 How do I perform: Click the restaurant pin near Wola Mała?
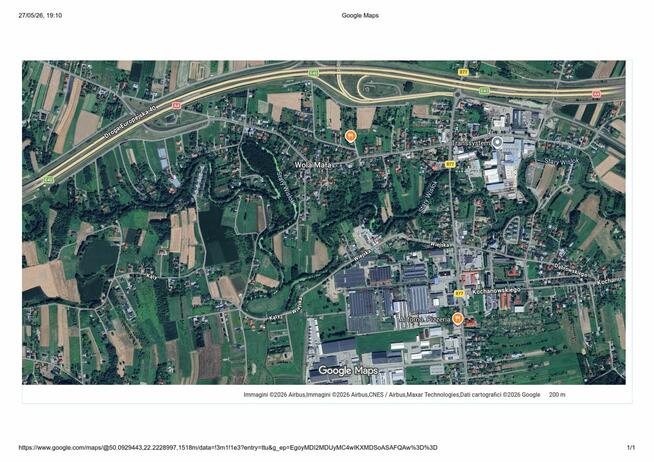tap(351, 136)
